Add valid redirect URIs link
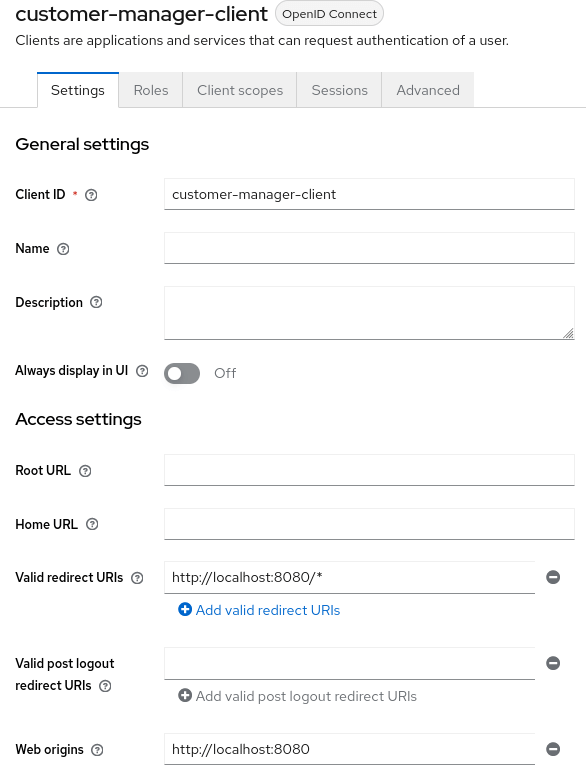This screenshot has height=767, width=586. (259, 610)
